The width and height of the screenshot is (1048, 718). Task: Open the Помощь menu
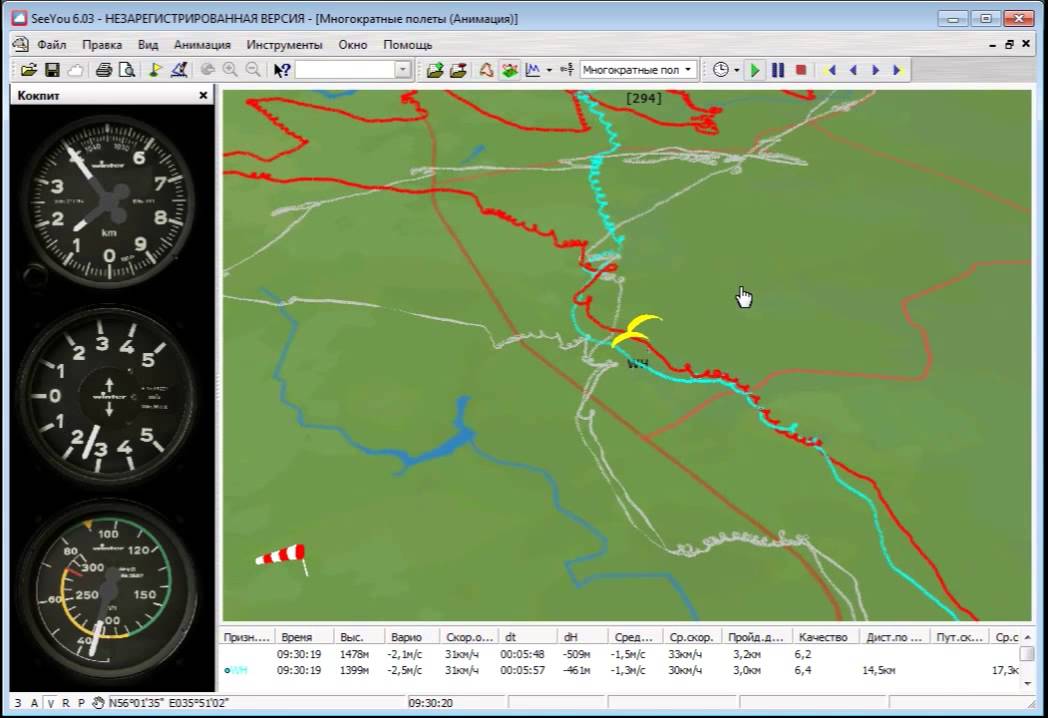pyautogui.click(x=407, y=45)
